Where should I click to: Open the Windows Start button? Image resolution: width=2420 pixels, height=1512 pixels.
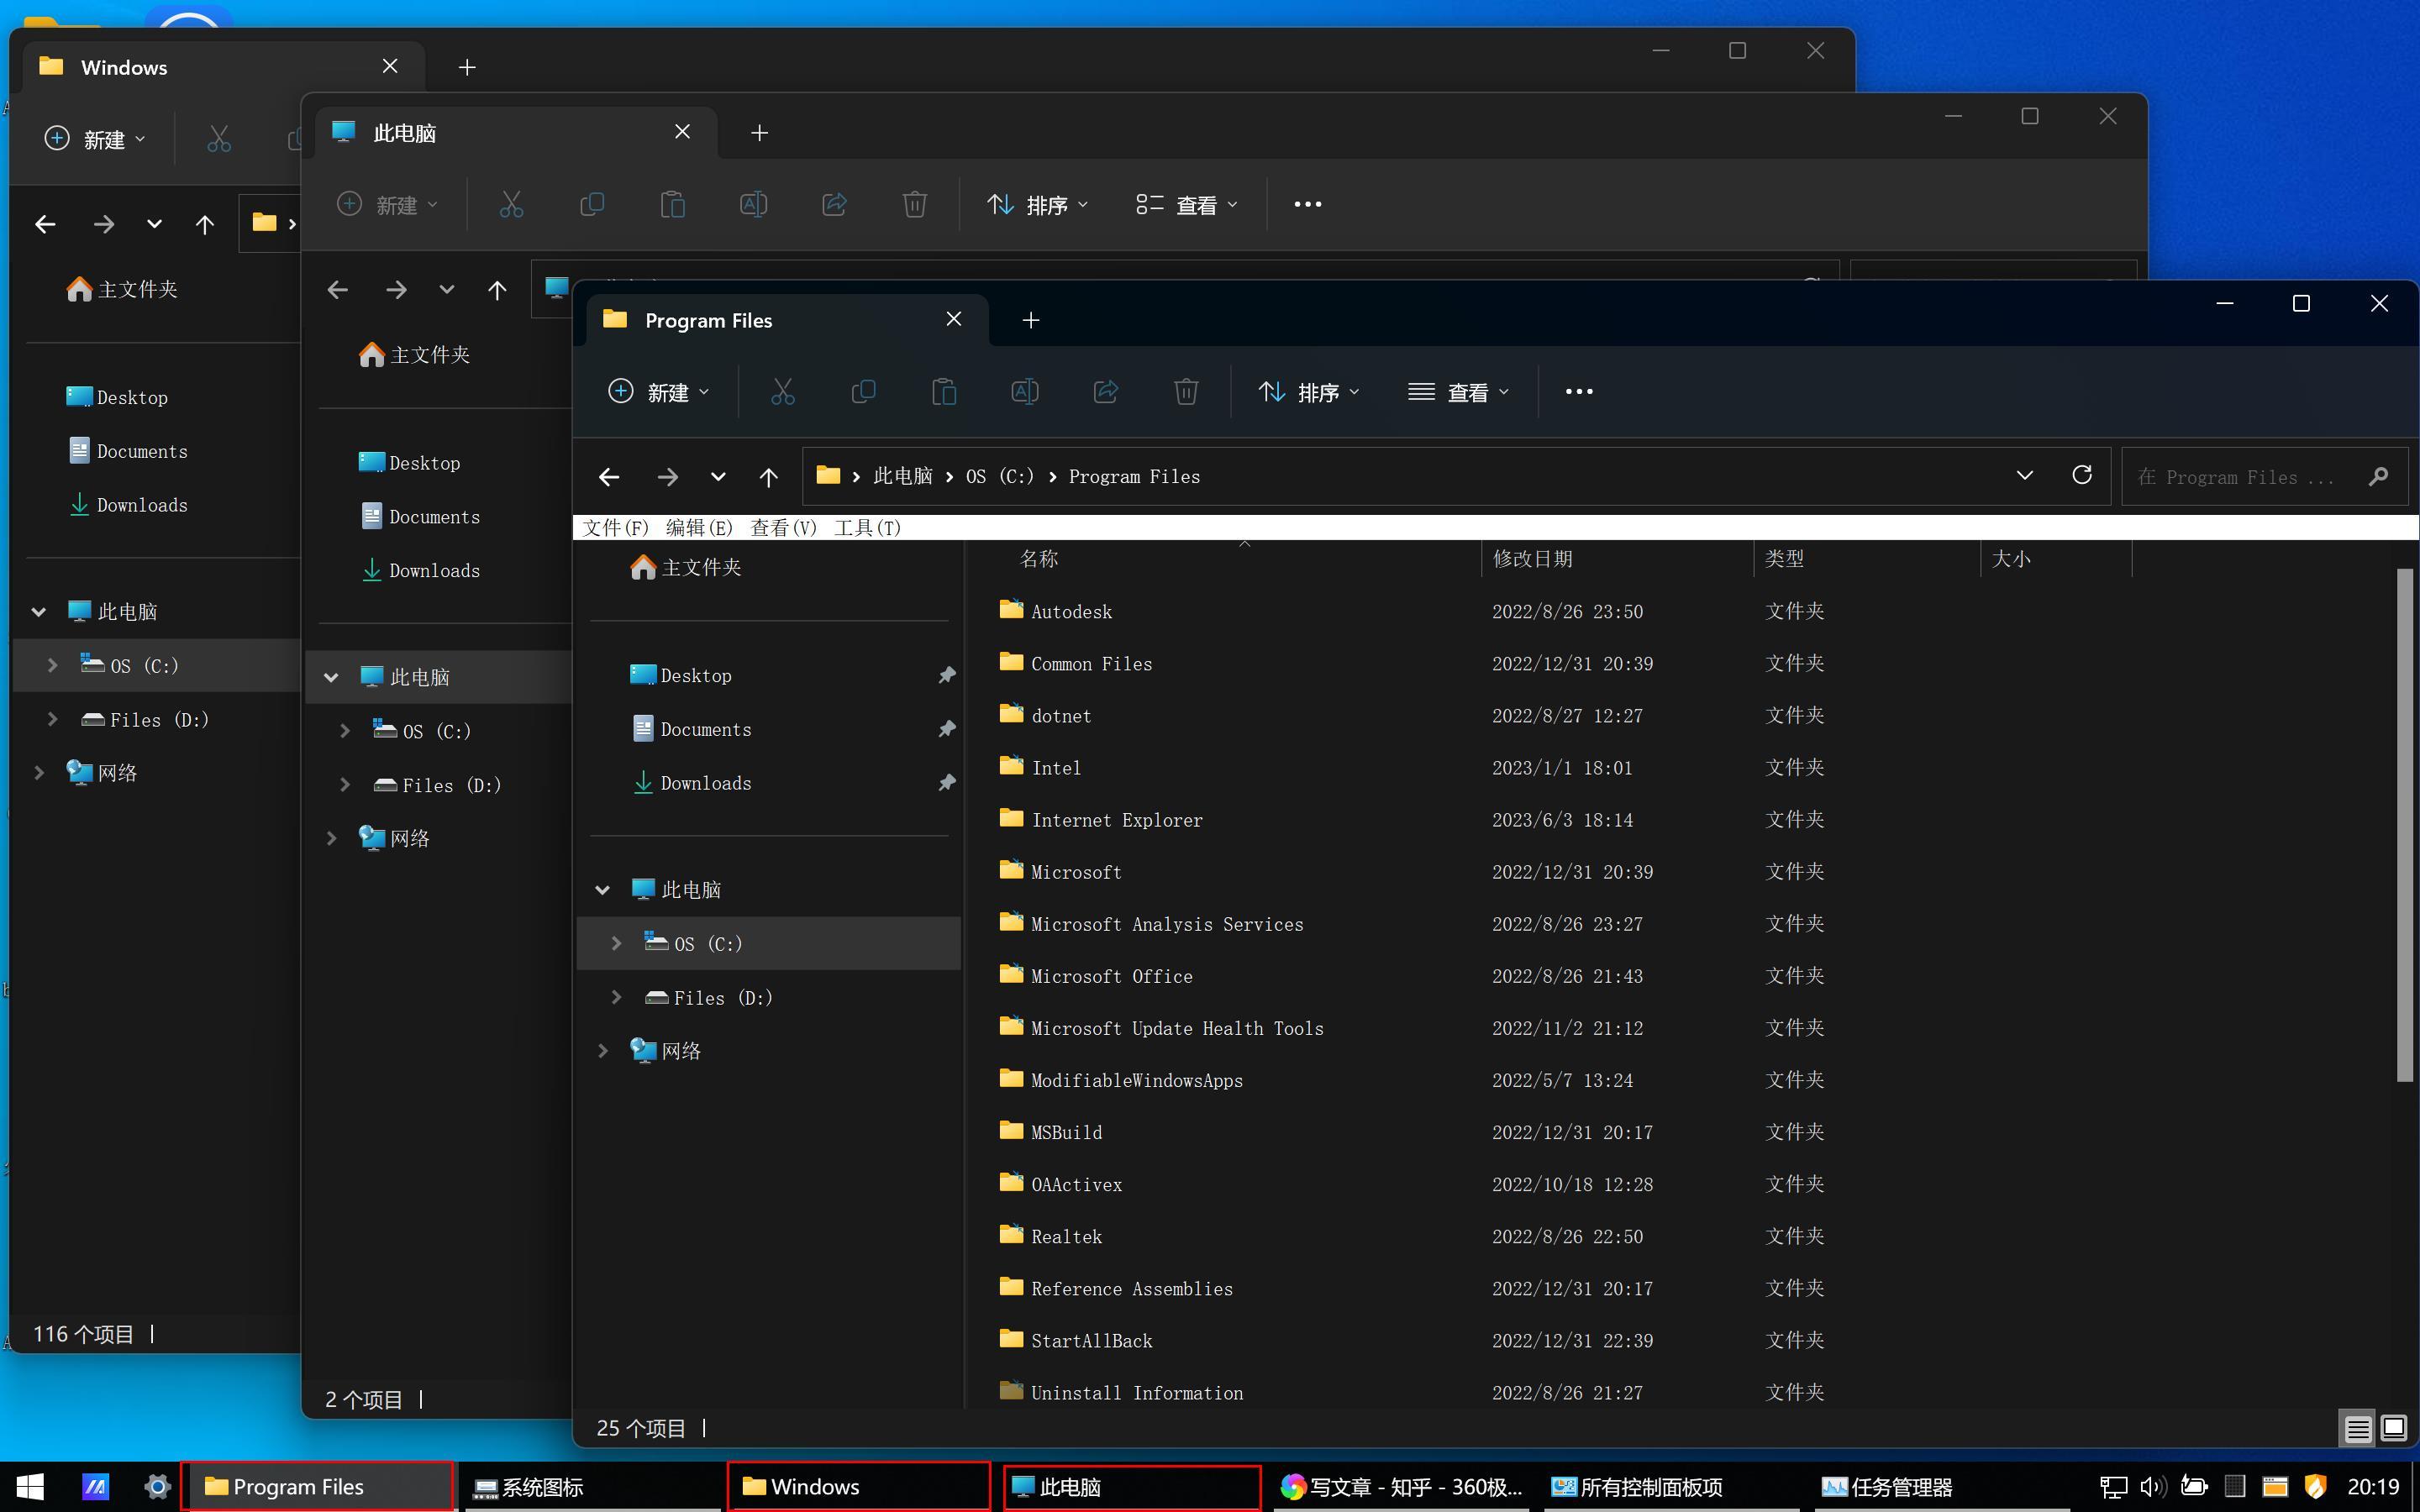30,1487
